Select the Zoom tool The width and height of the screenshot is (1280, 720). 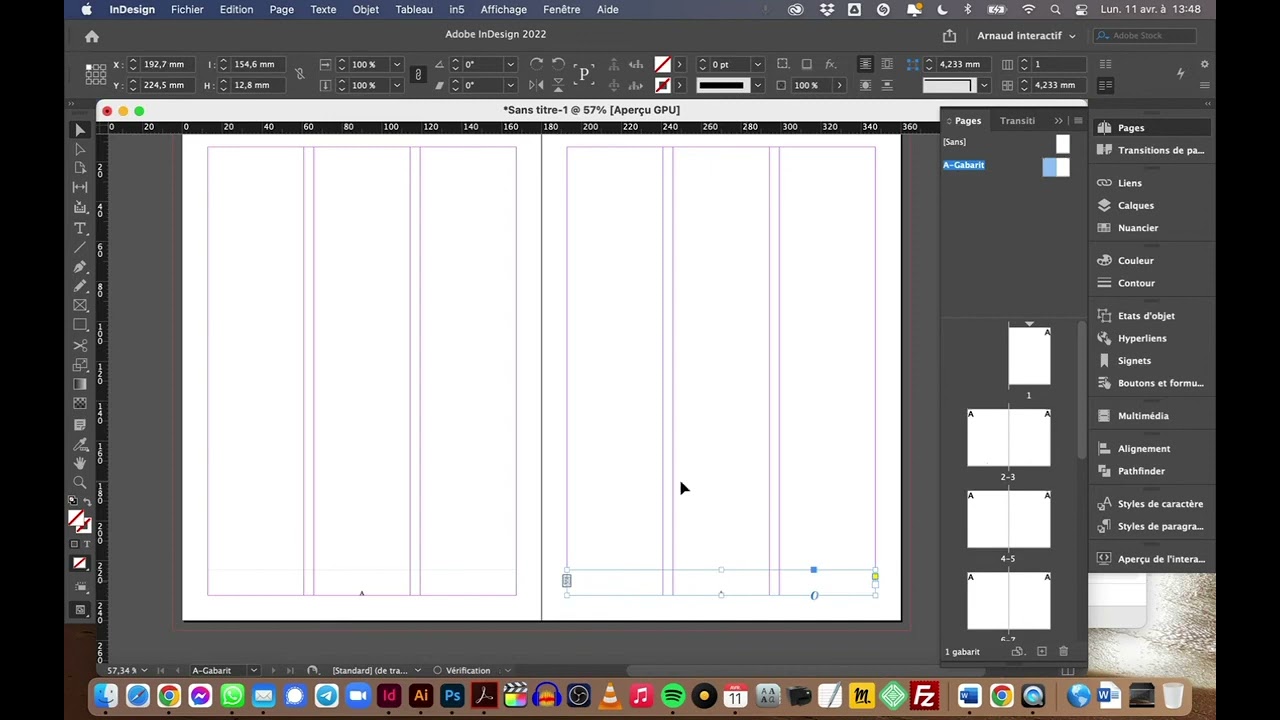(80, 483)
